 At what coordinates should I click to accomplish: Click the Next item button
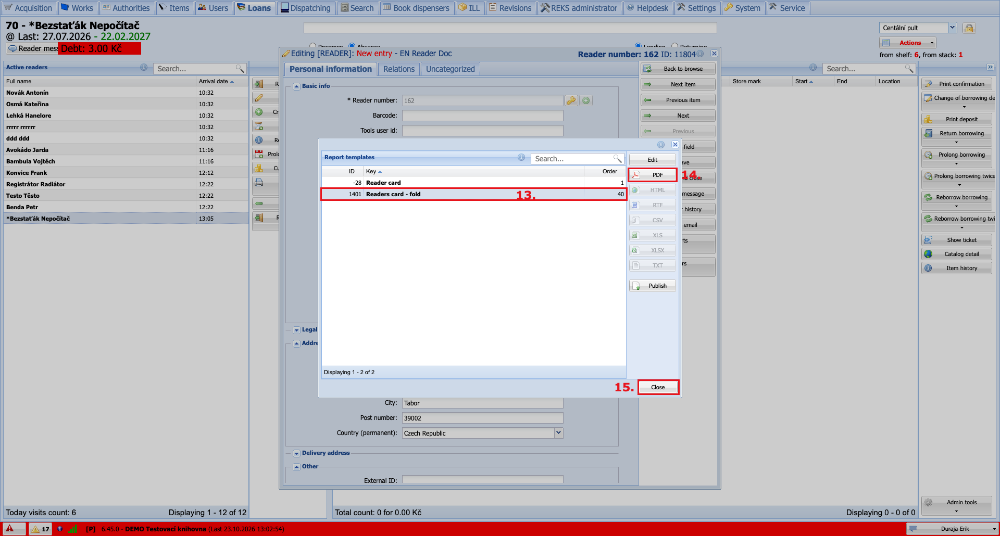pyautogui.click(x=678, y=84)
